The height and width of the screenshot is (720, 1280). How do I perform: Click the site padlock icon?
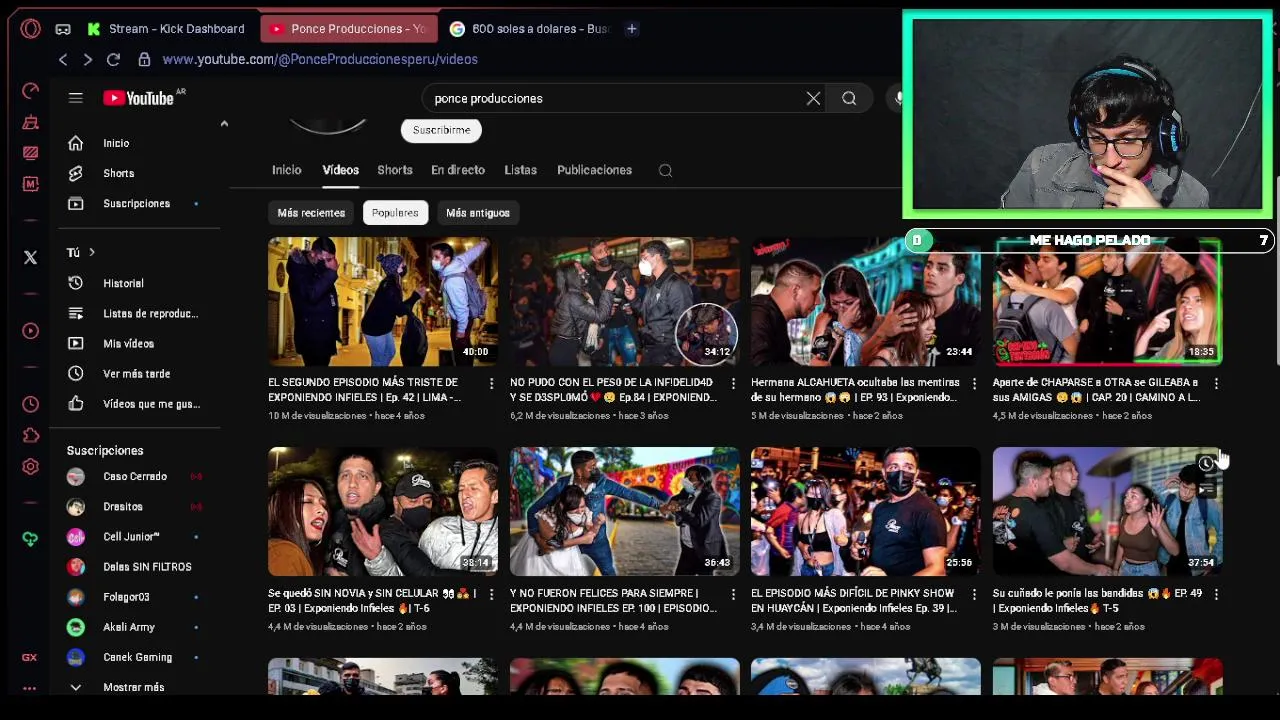click(144, 60)
